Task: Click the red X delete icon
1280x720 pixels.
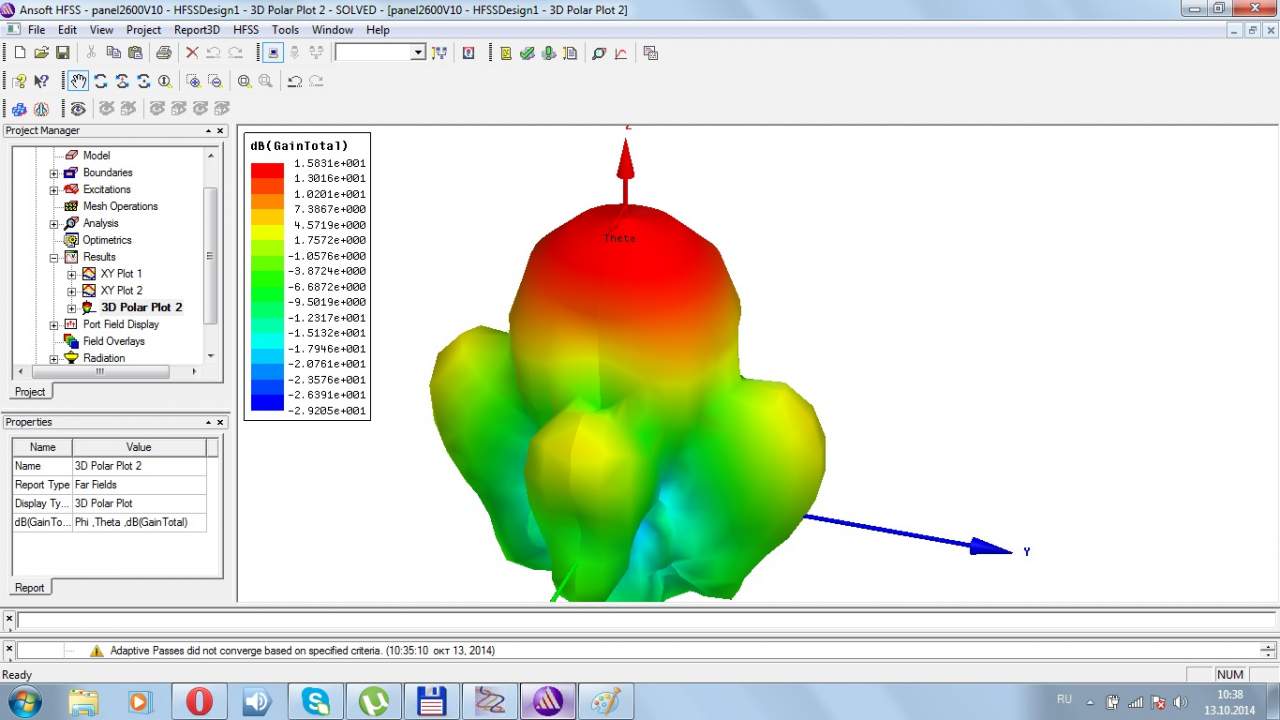Action: (x=192, y=53)
